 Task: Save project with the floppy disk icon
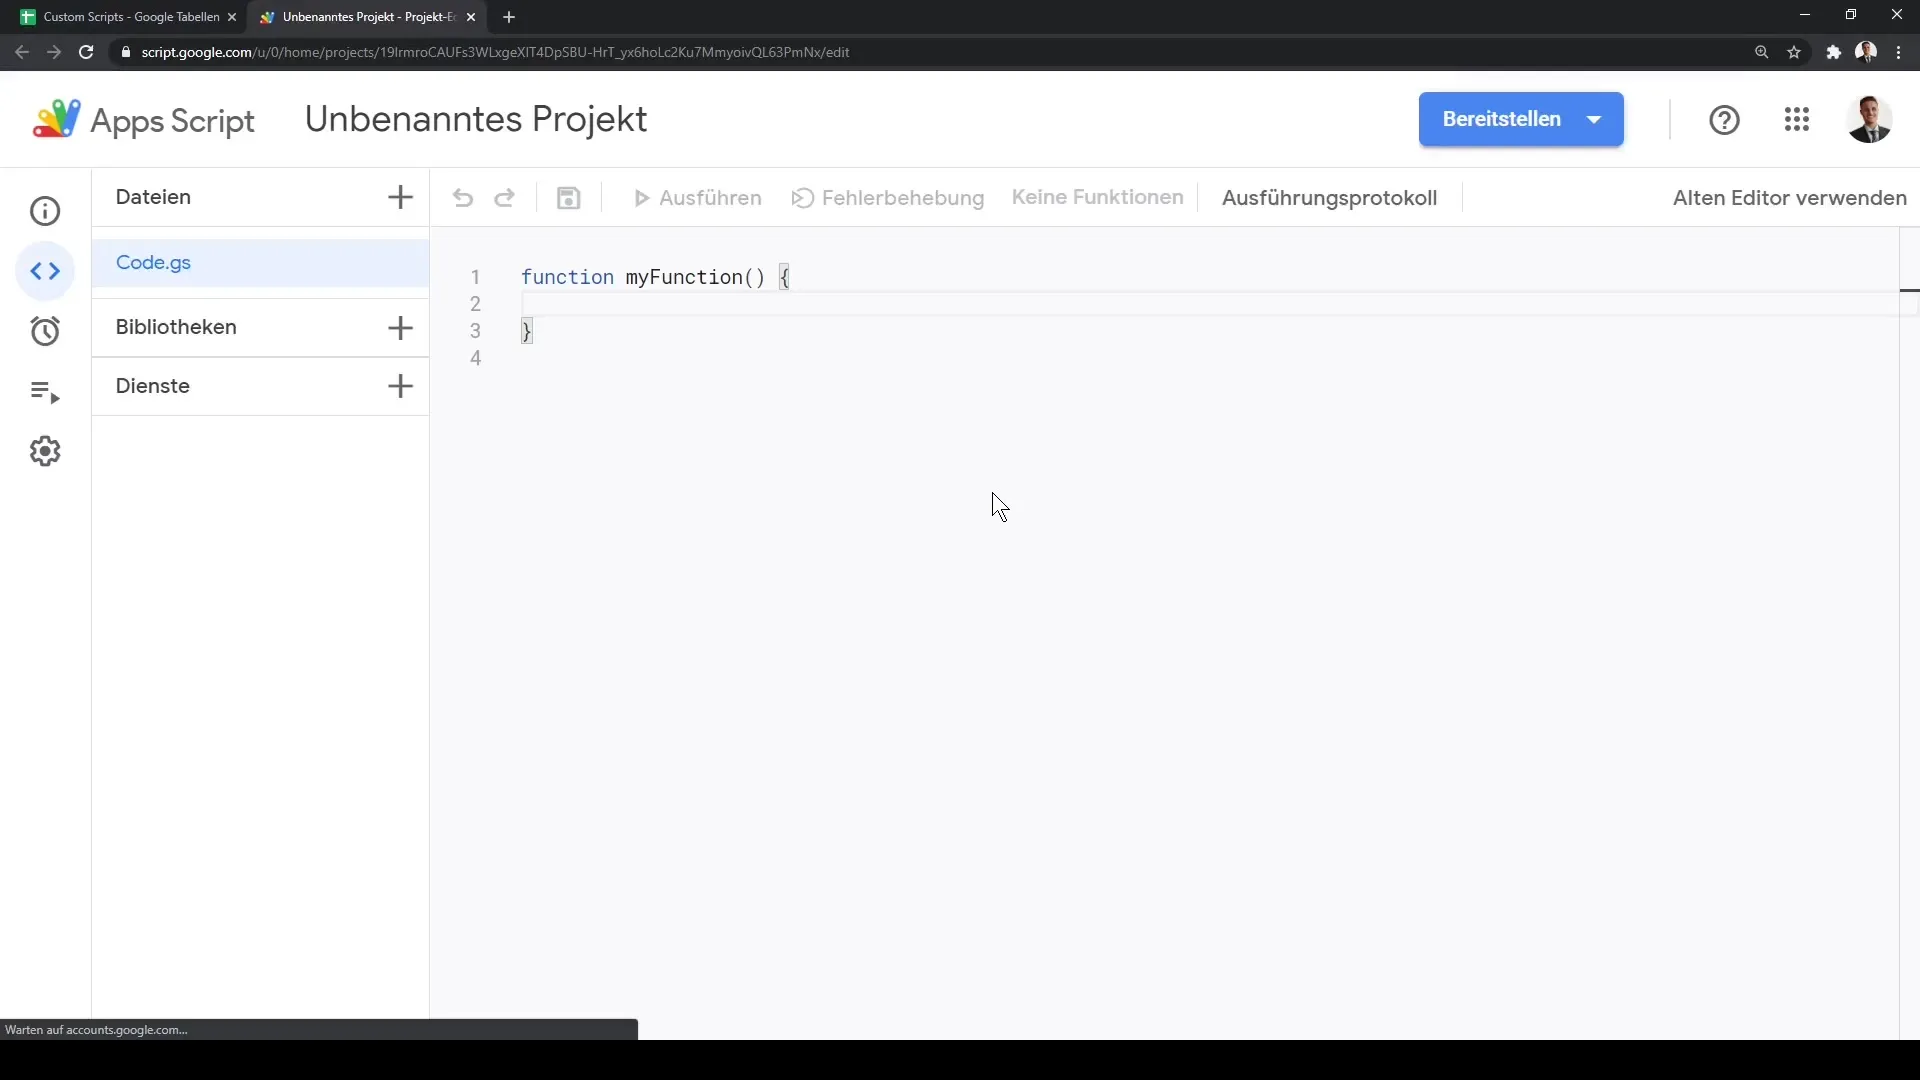point(569,198)
